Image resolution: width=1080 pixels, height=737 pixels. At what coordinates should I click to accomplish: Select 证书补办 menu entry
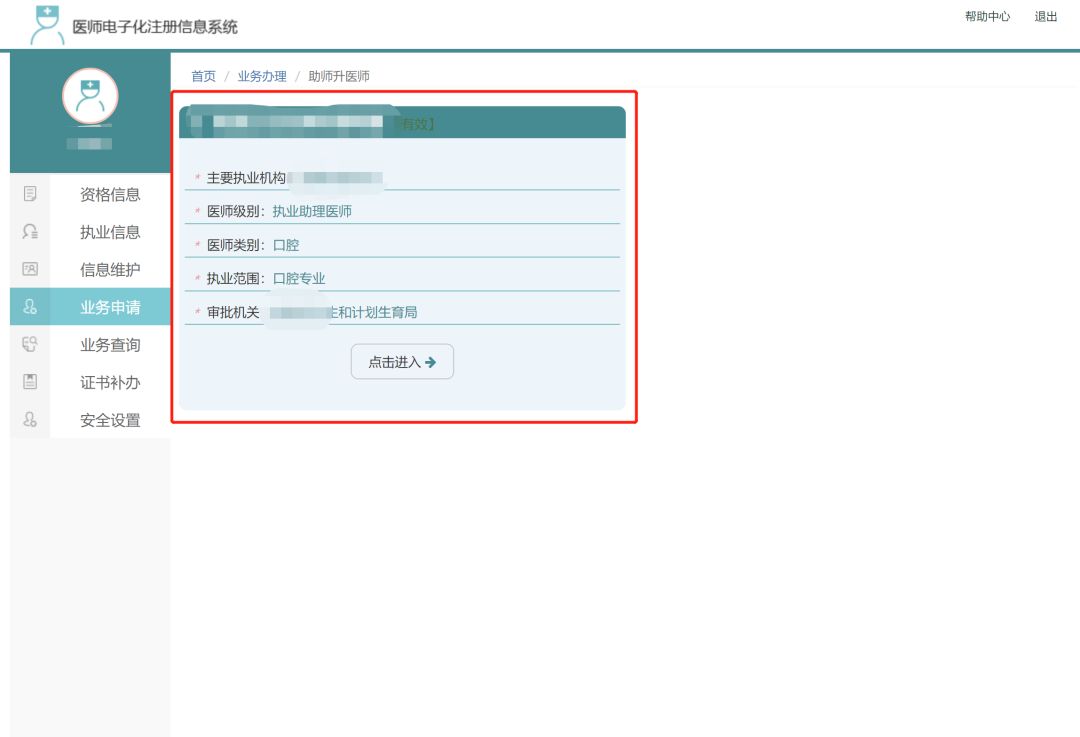110,383
